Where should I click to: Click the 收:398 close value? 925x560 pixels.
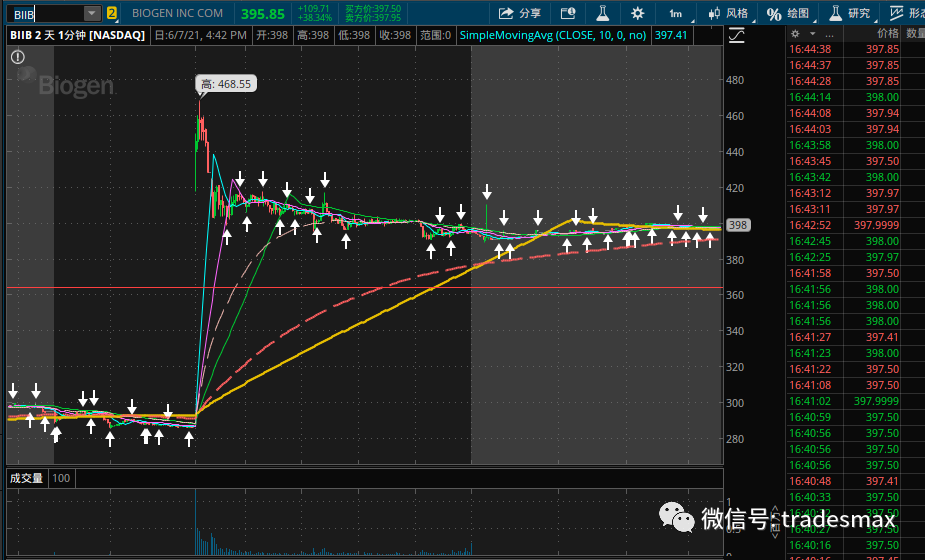point(395,35)
